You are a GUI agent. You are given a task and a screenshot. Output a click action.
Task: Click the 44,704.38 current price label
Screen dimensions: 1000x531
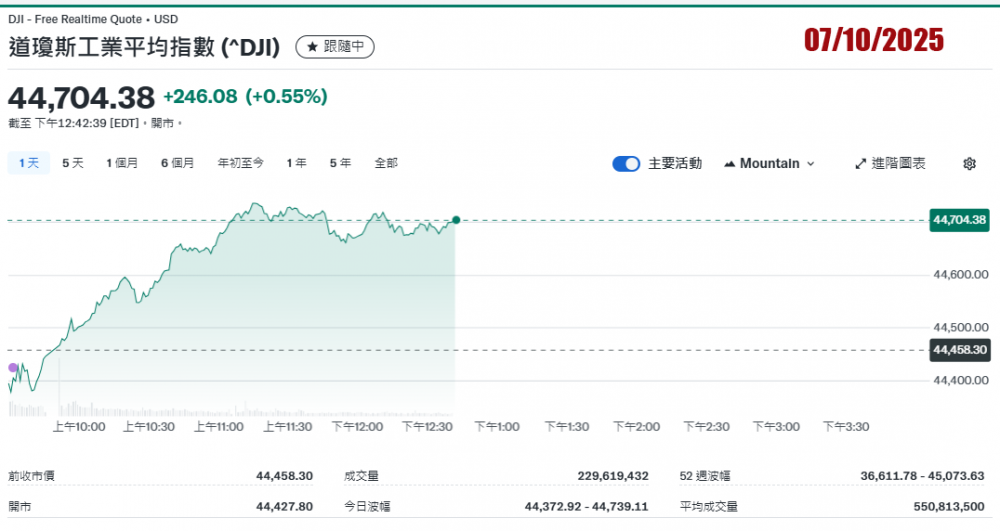(x=958, y=220)
